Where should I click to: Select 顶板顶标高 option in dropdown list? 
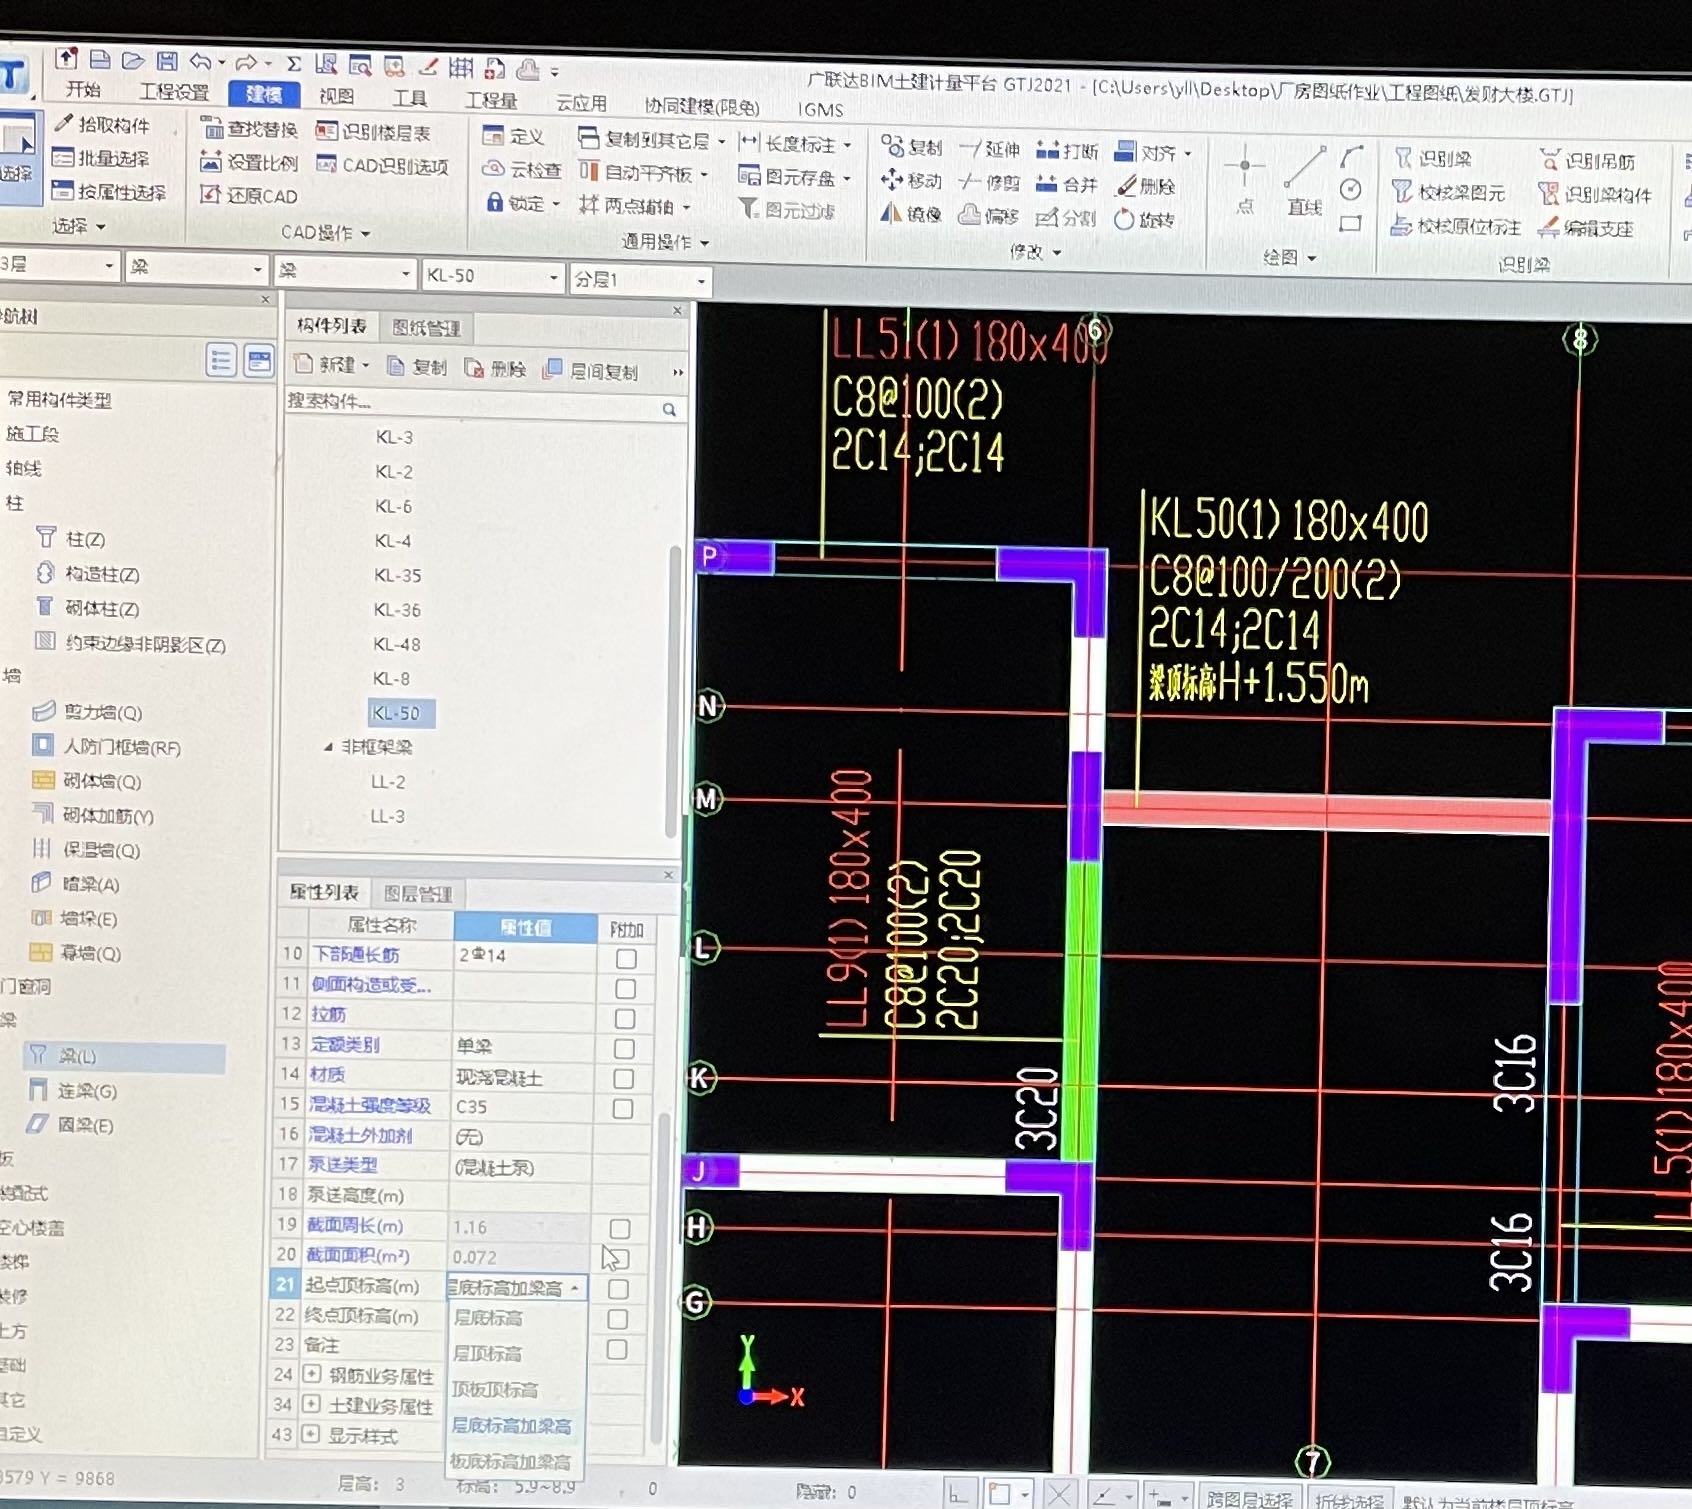(x=495, y=1389)
